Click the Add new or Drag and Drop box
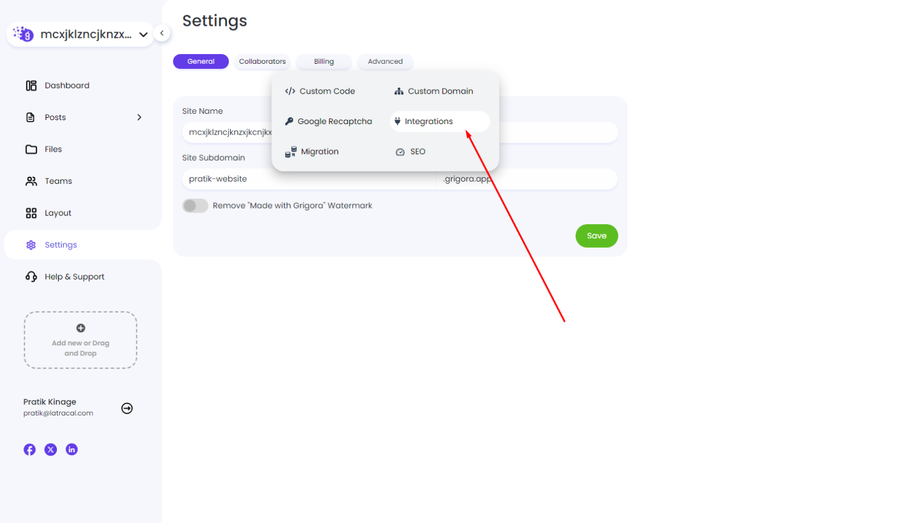Screen dimensions: 920x523 (x=81, y=340)
